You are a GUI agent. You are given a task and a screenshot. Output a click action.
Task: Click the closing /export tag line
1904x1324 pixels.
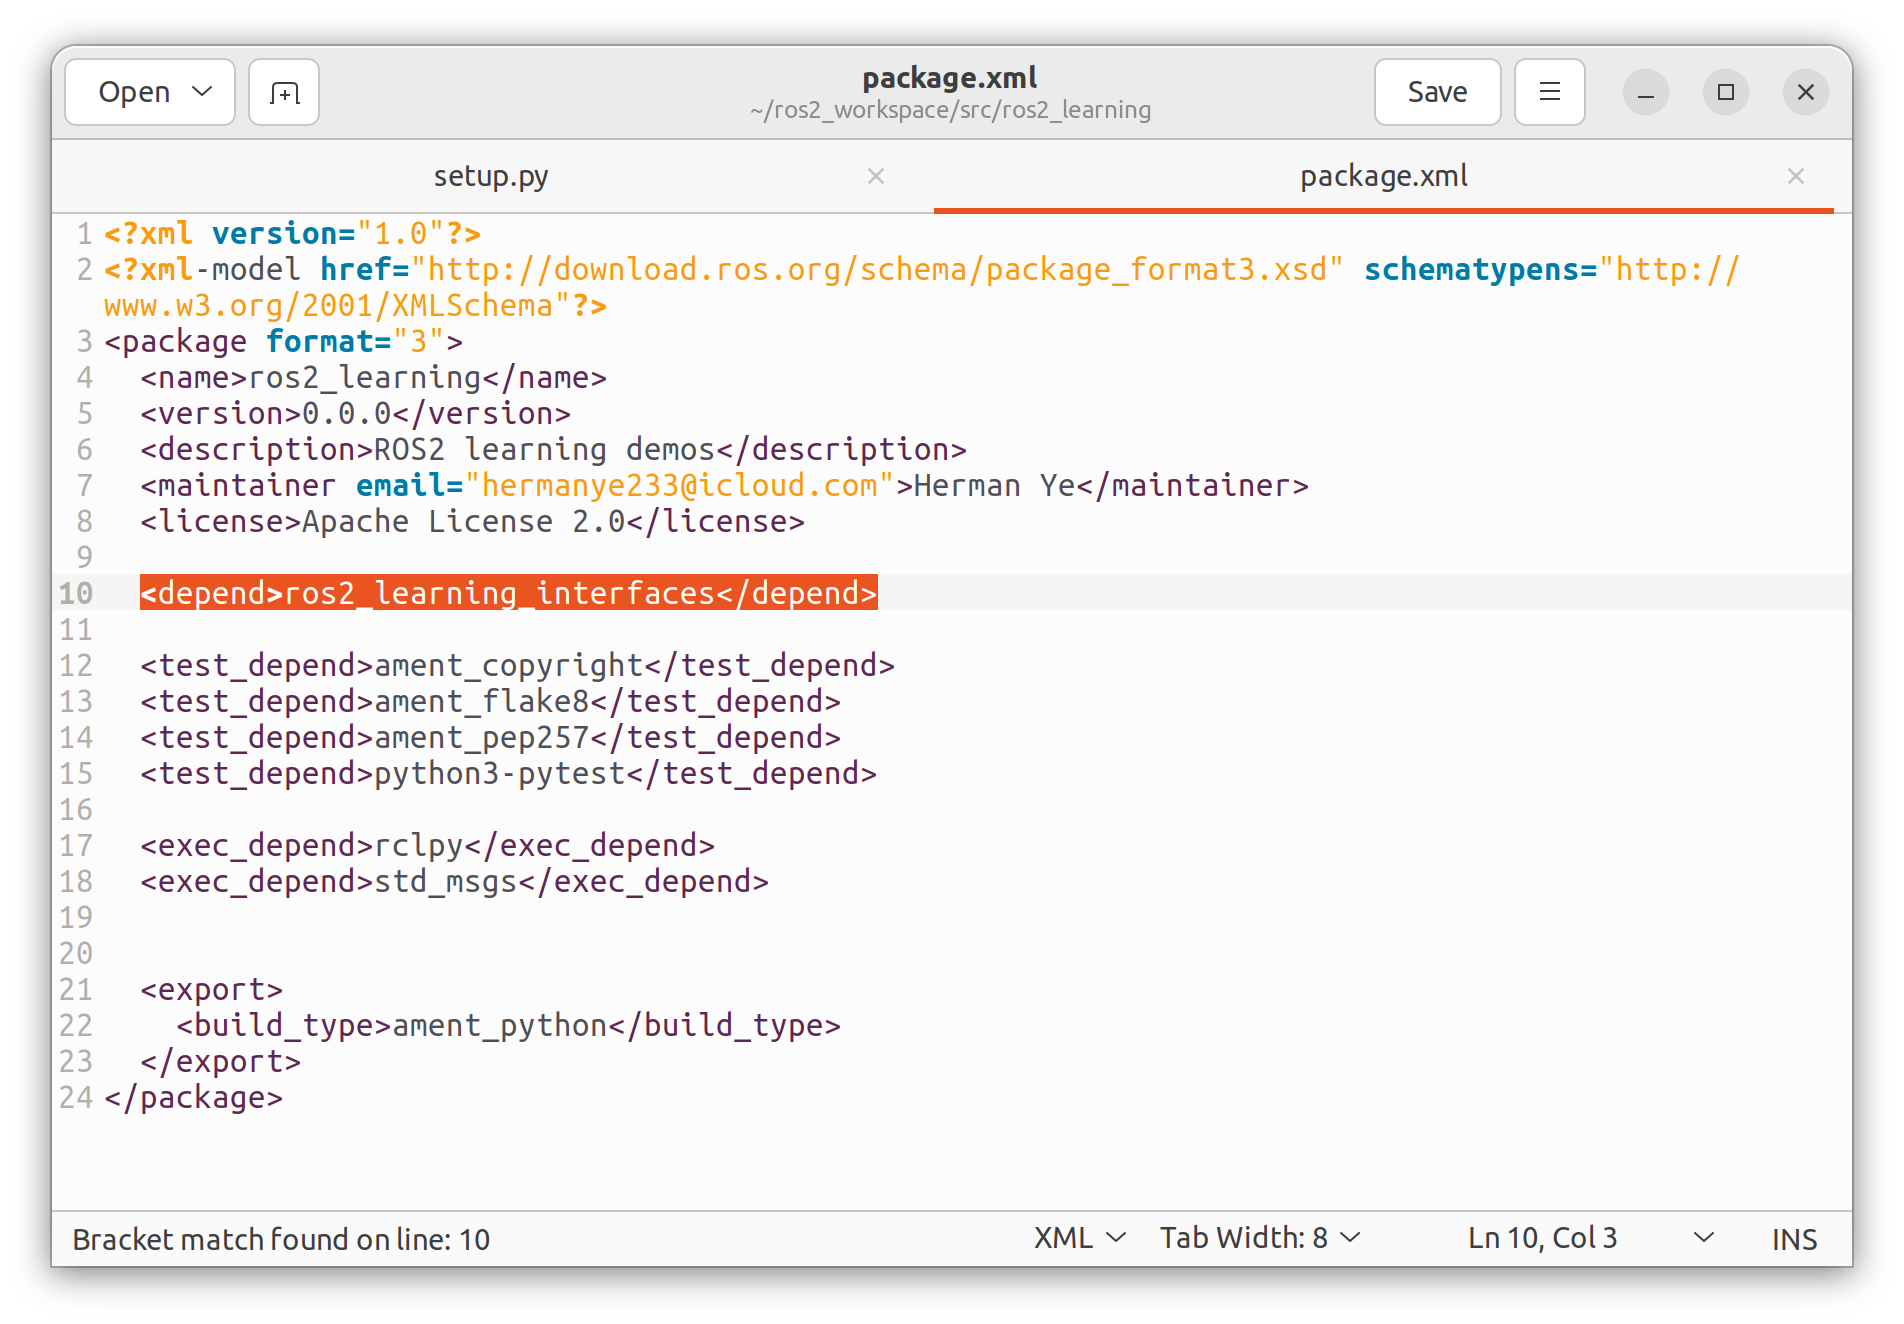[x=220, y=1061]
